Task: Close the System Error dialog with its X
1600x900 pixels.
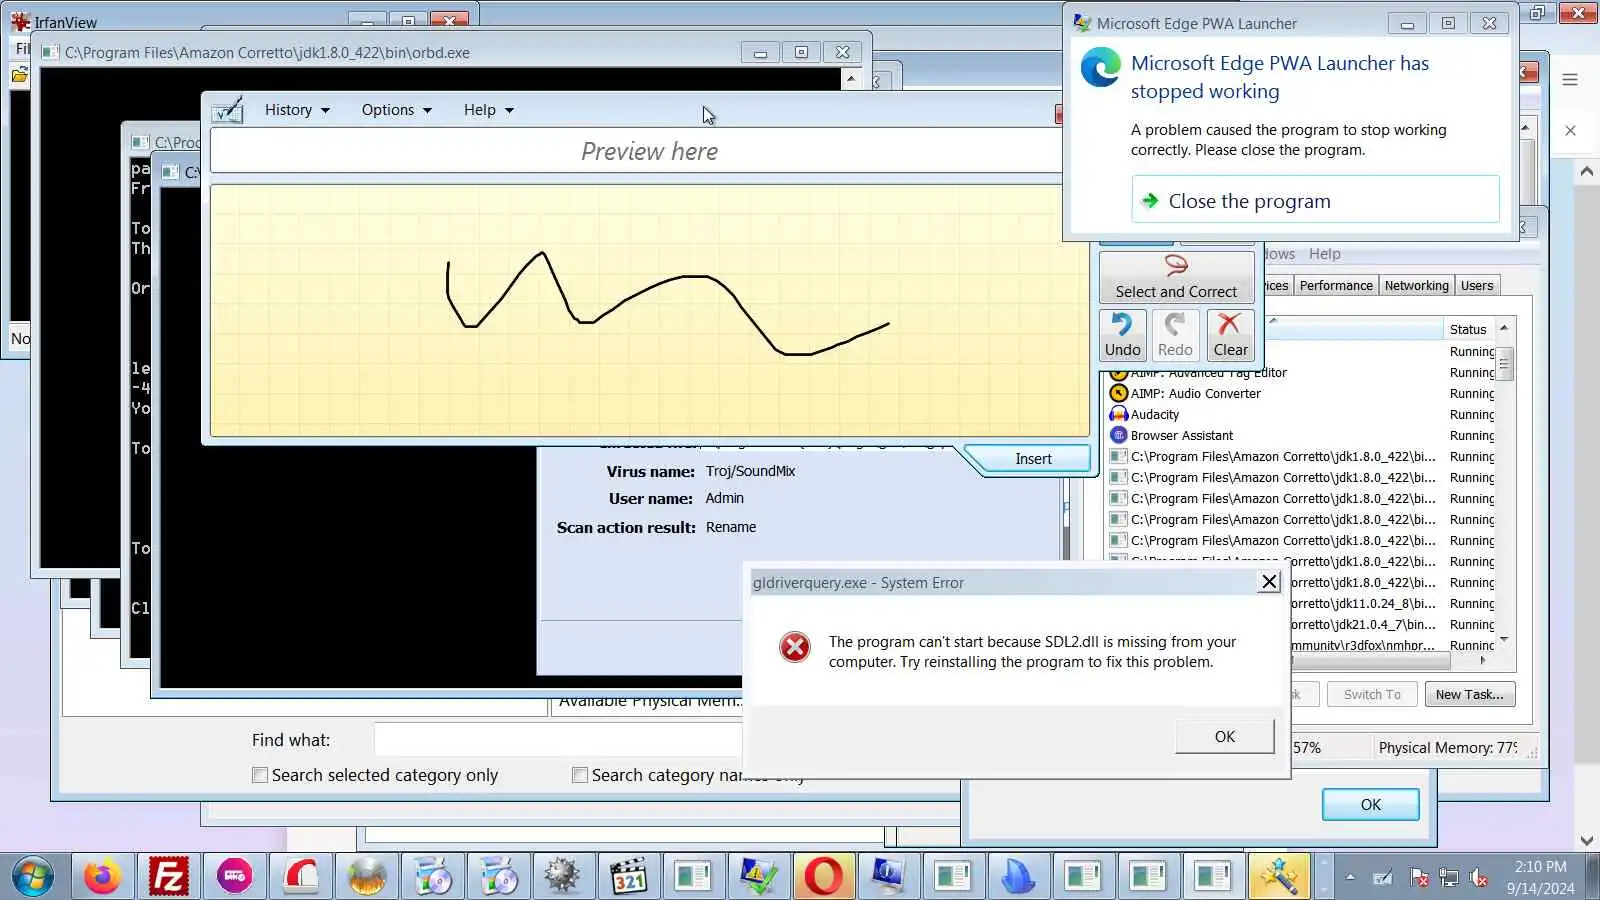Action: (x=1269, y=582)
